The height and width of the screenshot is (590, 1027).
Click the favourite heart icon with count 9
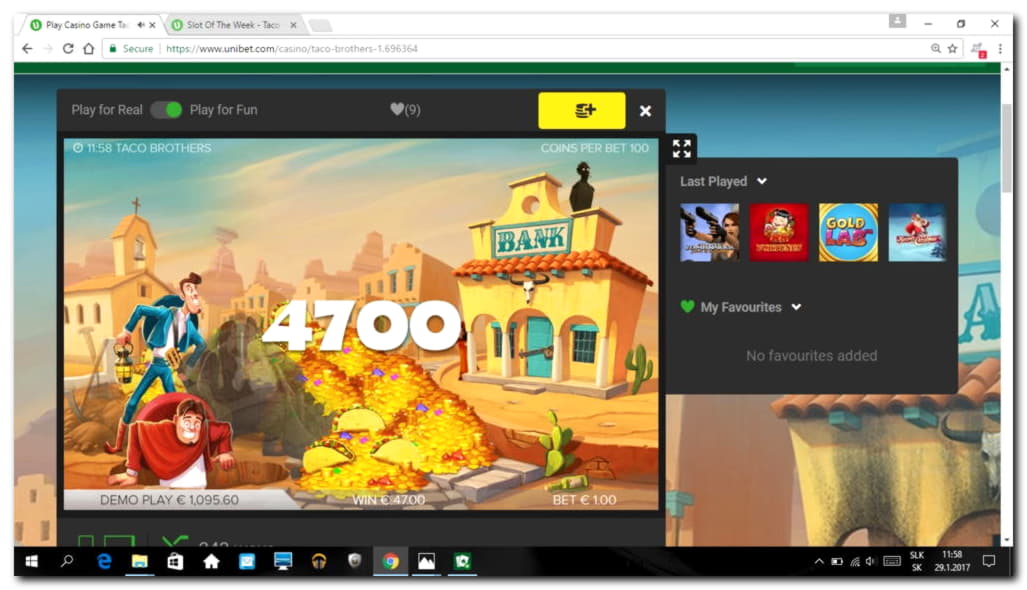click(405, 109)
